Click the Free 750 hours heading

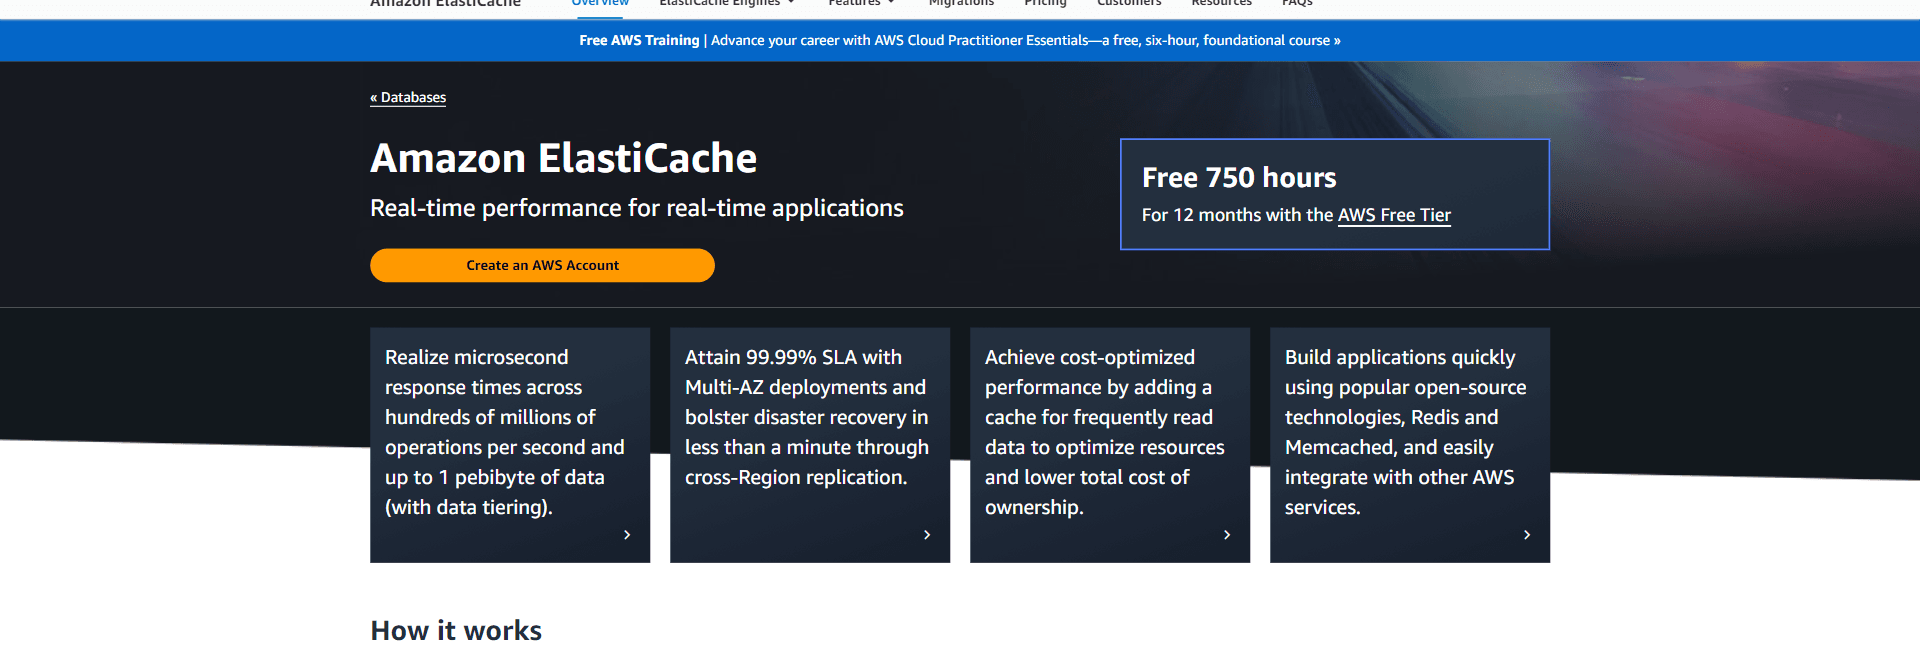(1239, 178)
